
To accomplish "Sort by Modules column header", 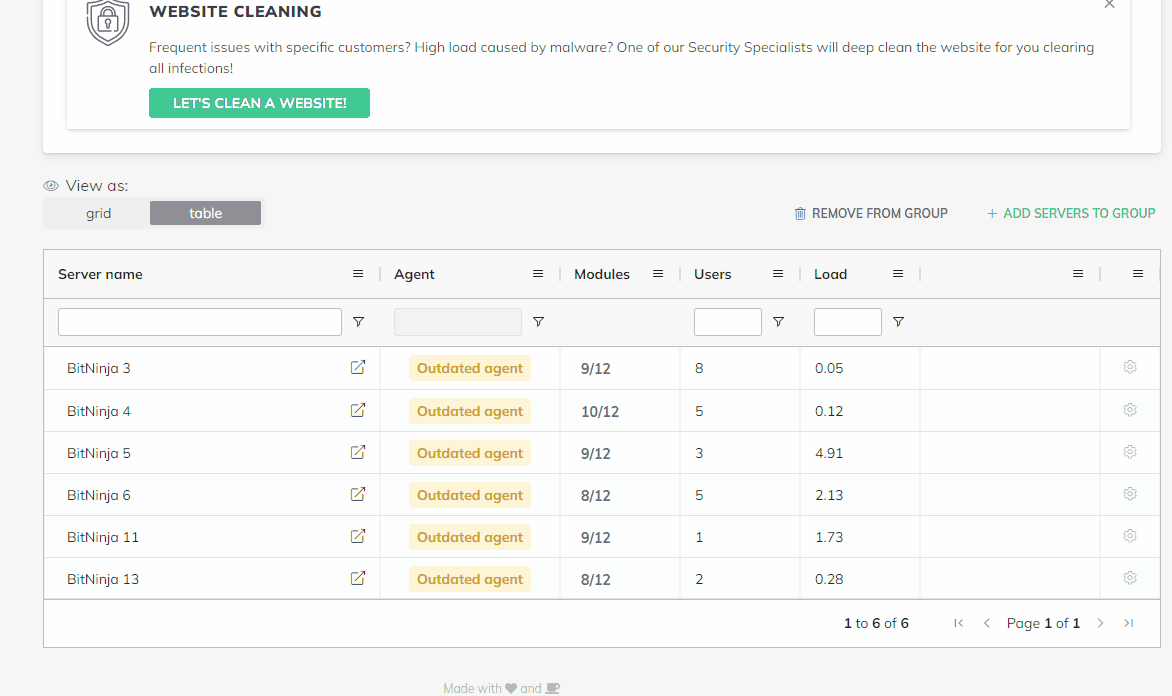I will pyautogui.click(x=602, y=274).
